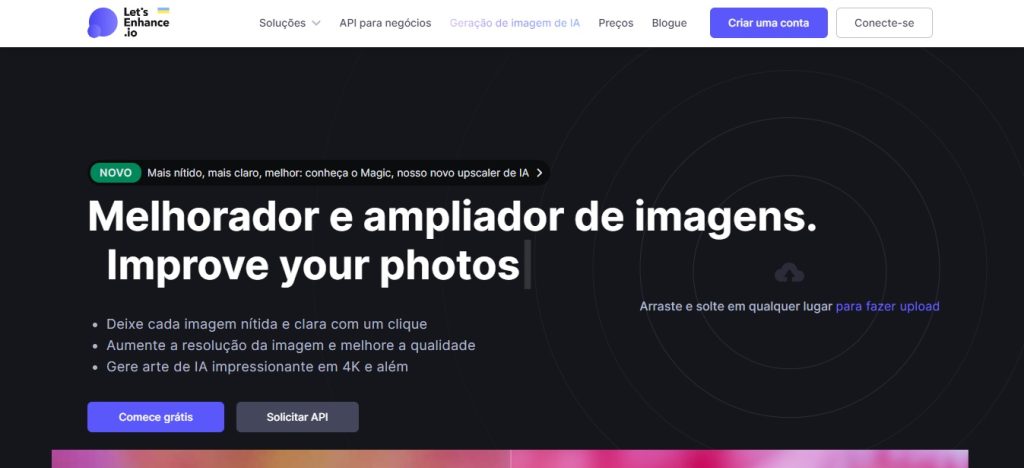The width and height of the screenshot is (1024, 468).
Task: Click the Let's Enhance .io logo text
Action: (139, 23)
